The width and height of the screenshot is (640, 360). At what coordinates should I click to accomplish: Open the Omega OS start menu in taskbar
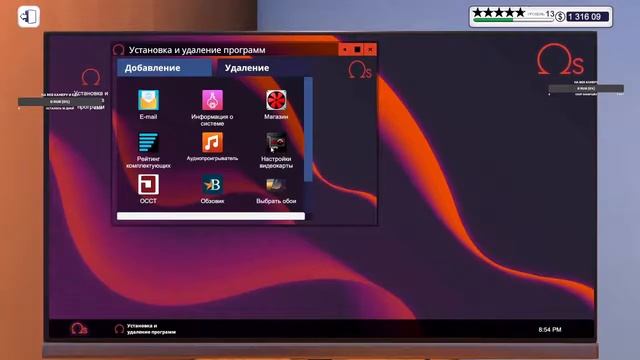point(79,329)
